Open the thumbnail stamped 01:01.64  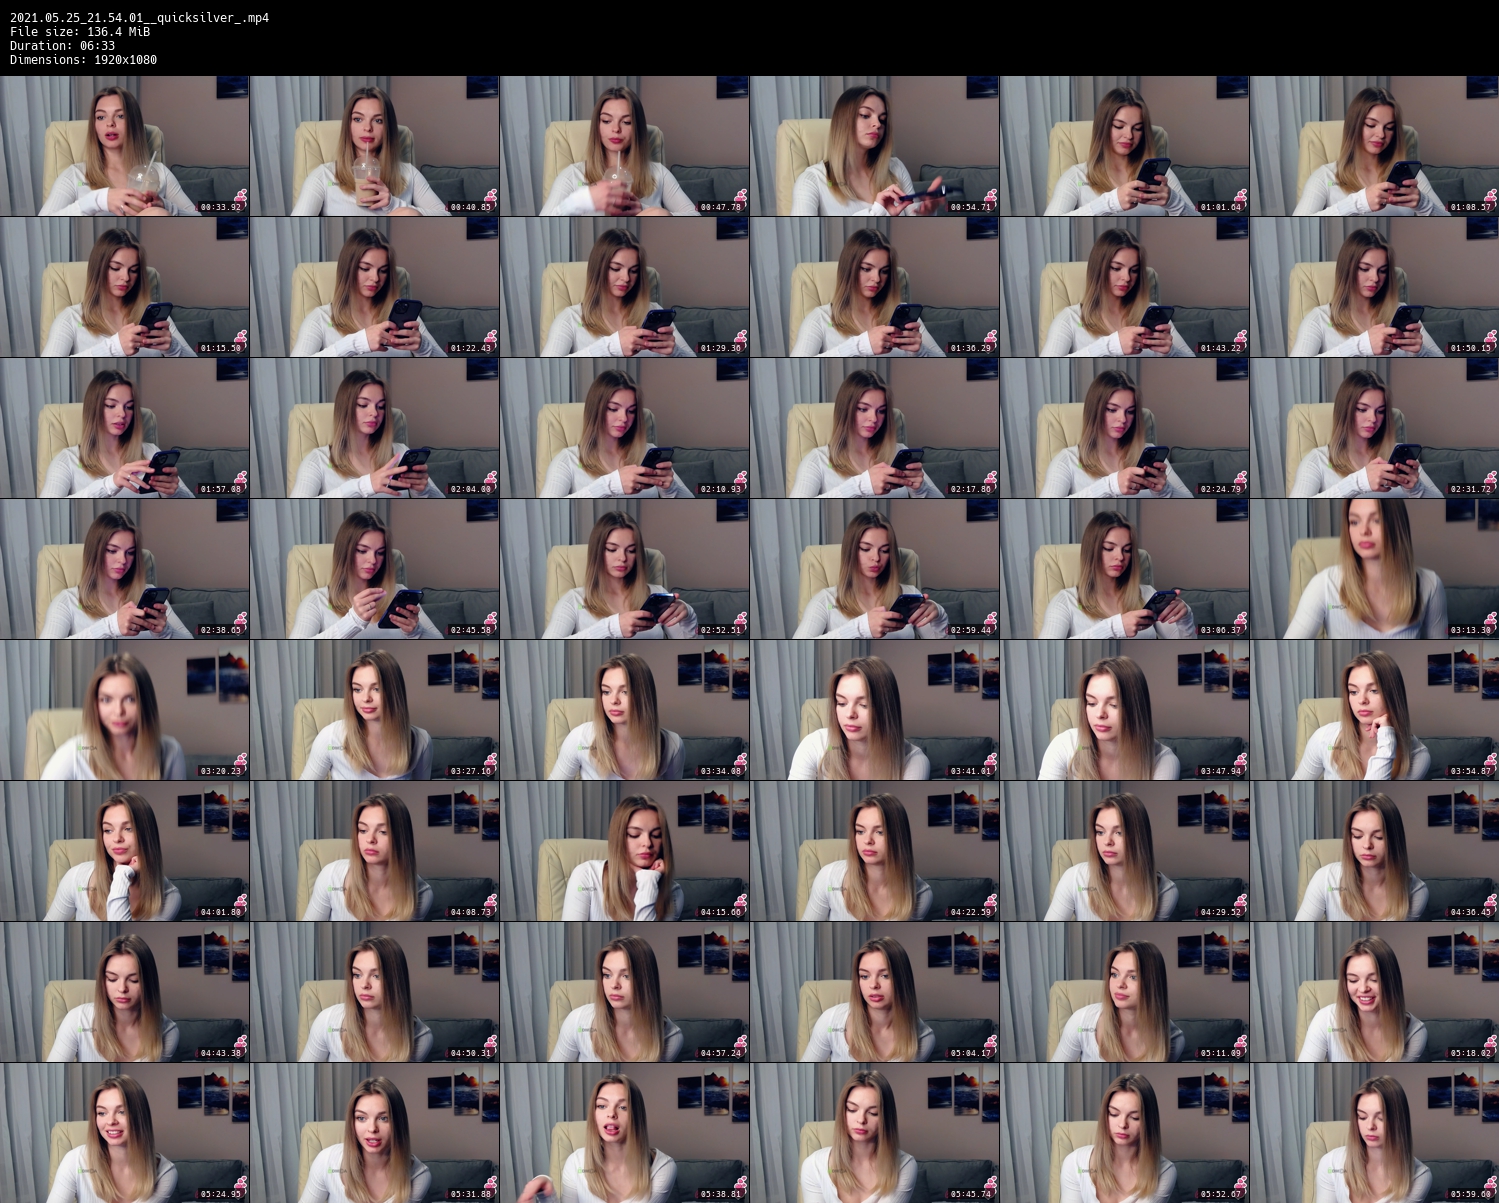1124,146
